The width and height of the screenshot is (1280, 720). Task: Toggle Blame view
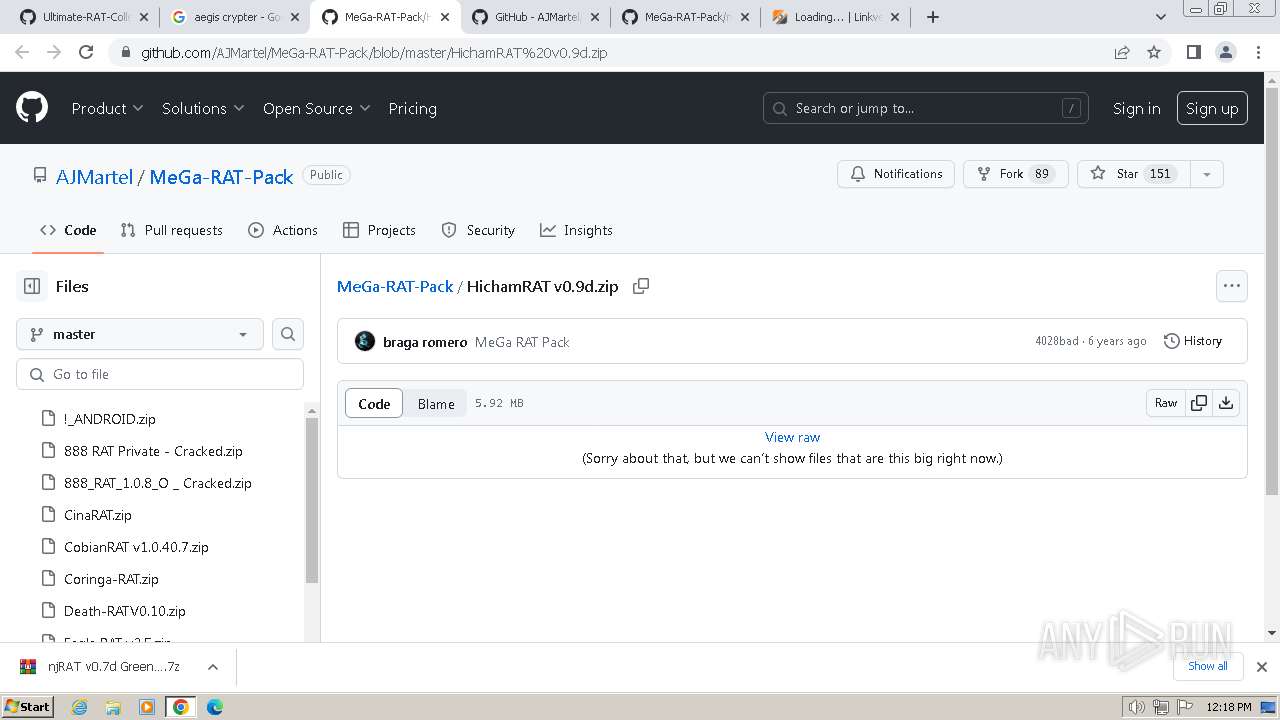pyautogui.click(x=436, y=404)
